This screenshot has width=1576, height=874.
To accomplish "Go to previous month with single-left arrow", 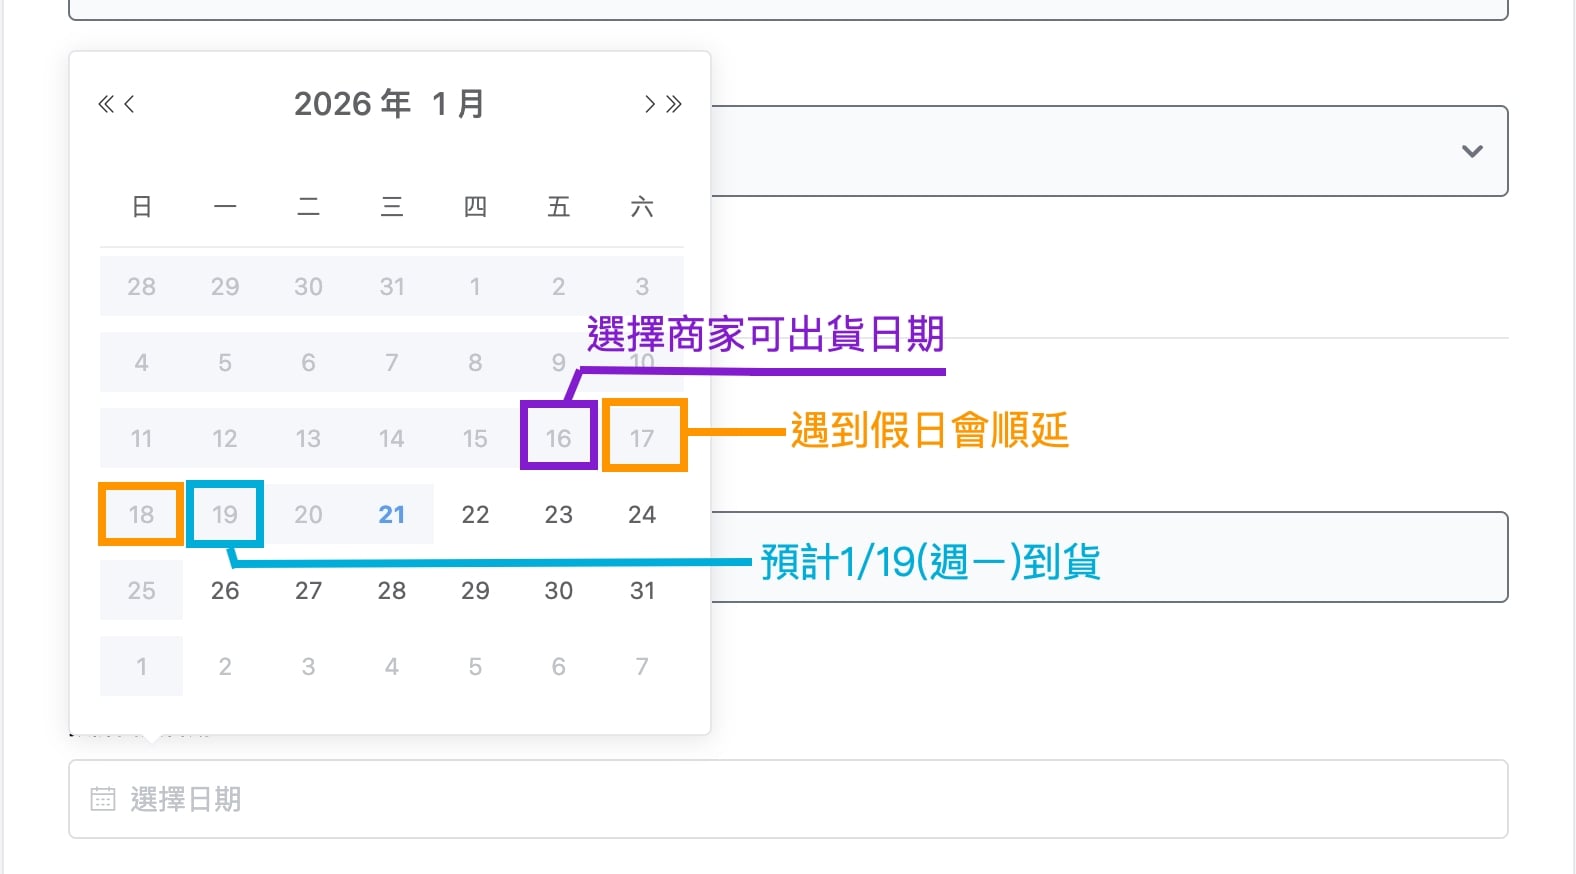I will [x=129, y=104].
